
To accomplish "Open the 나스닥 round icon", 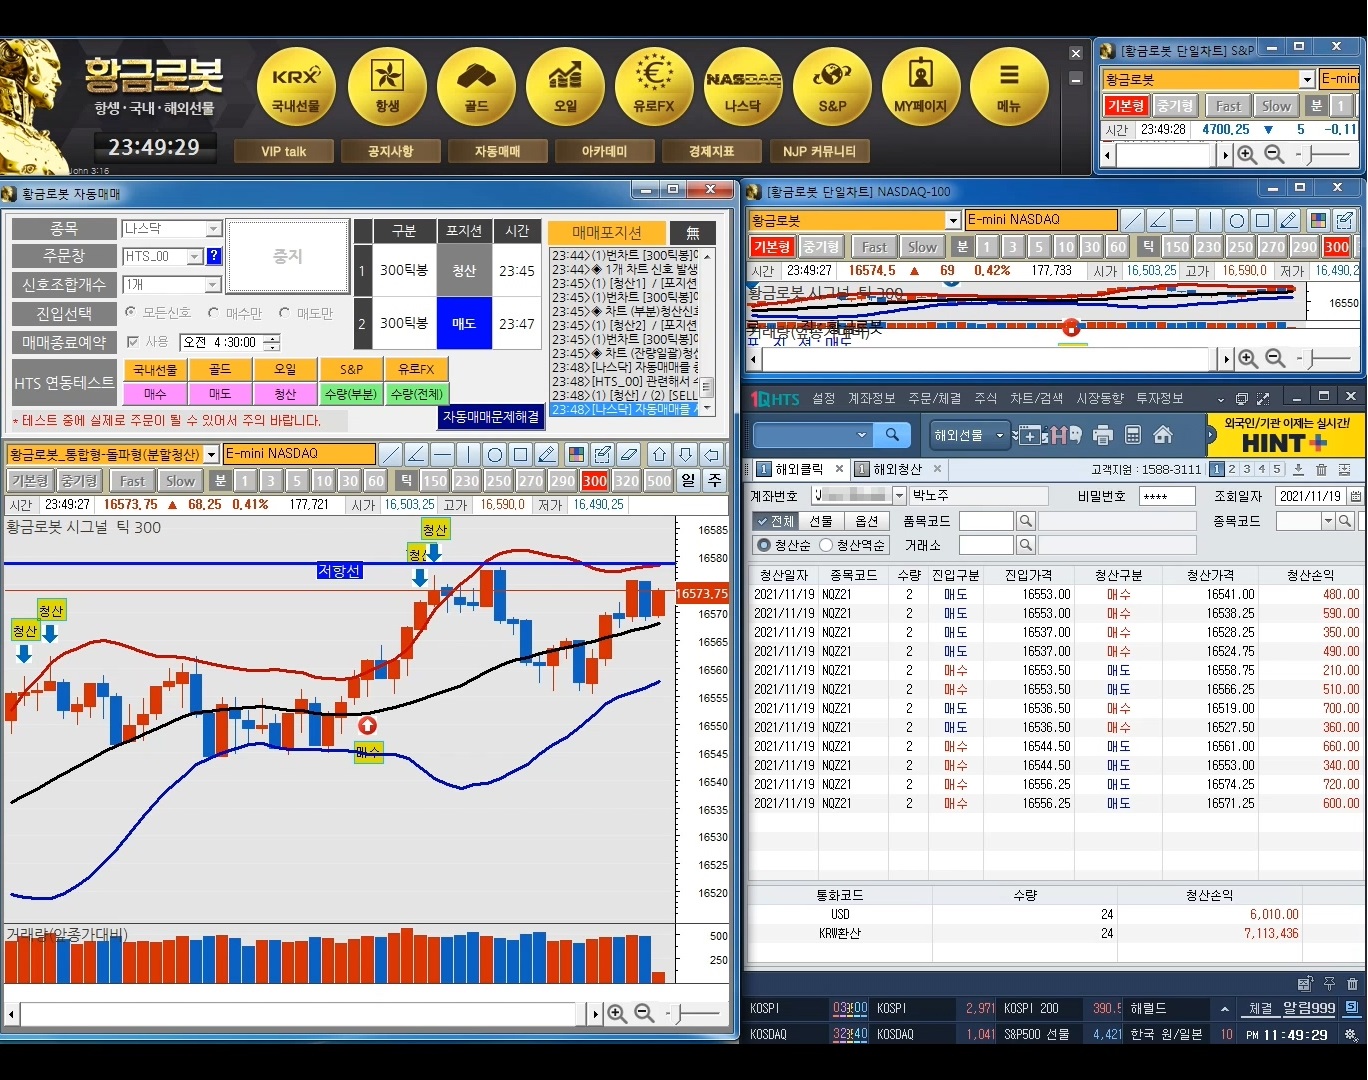I will [743, 87].
